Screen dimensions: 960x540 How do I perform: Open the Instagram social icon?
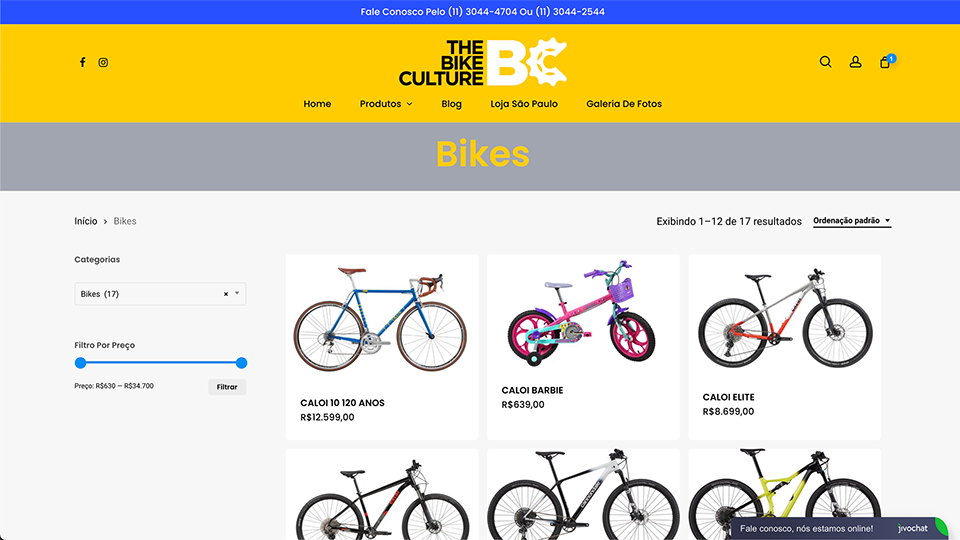coord(103,62)
